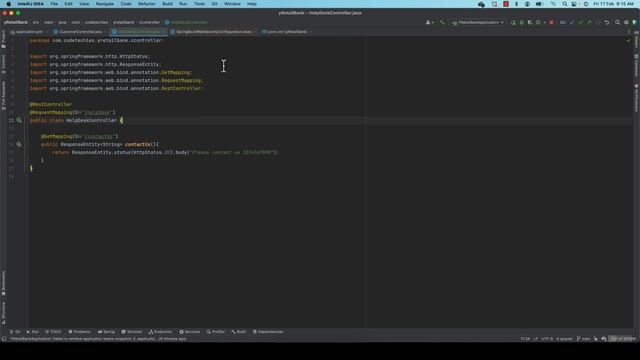Click the green build hammer icon
640x360 pixels.
tap(442, 22)
